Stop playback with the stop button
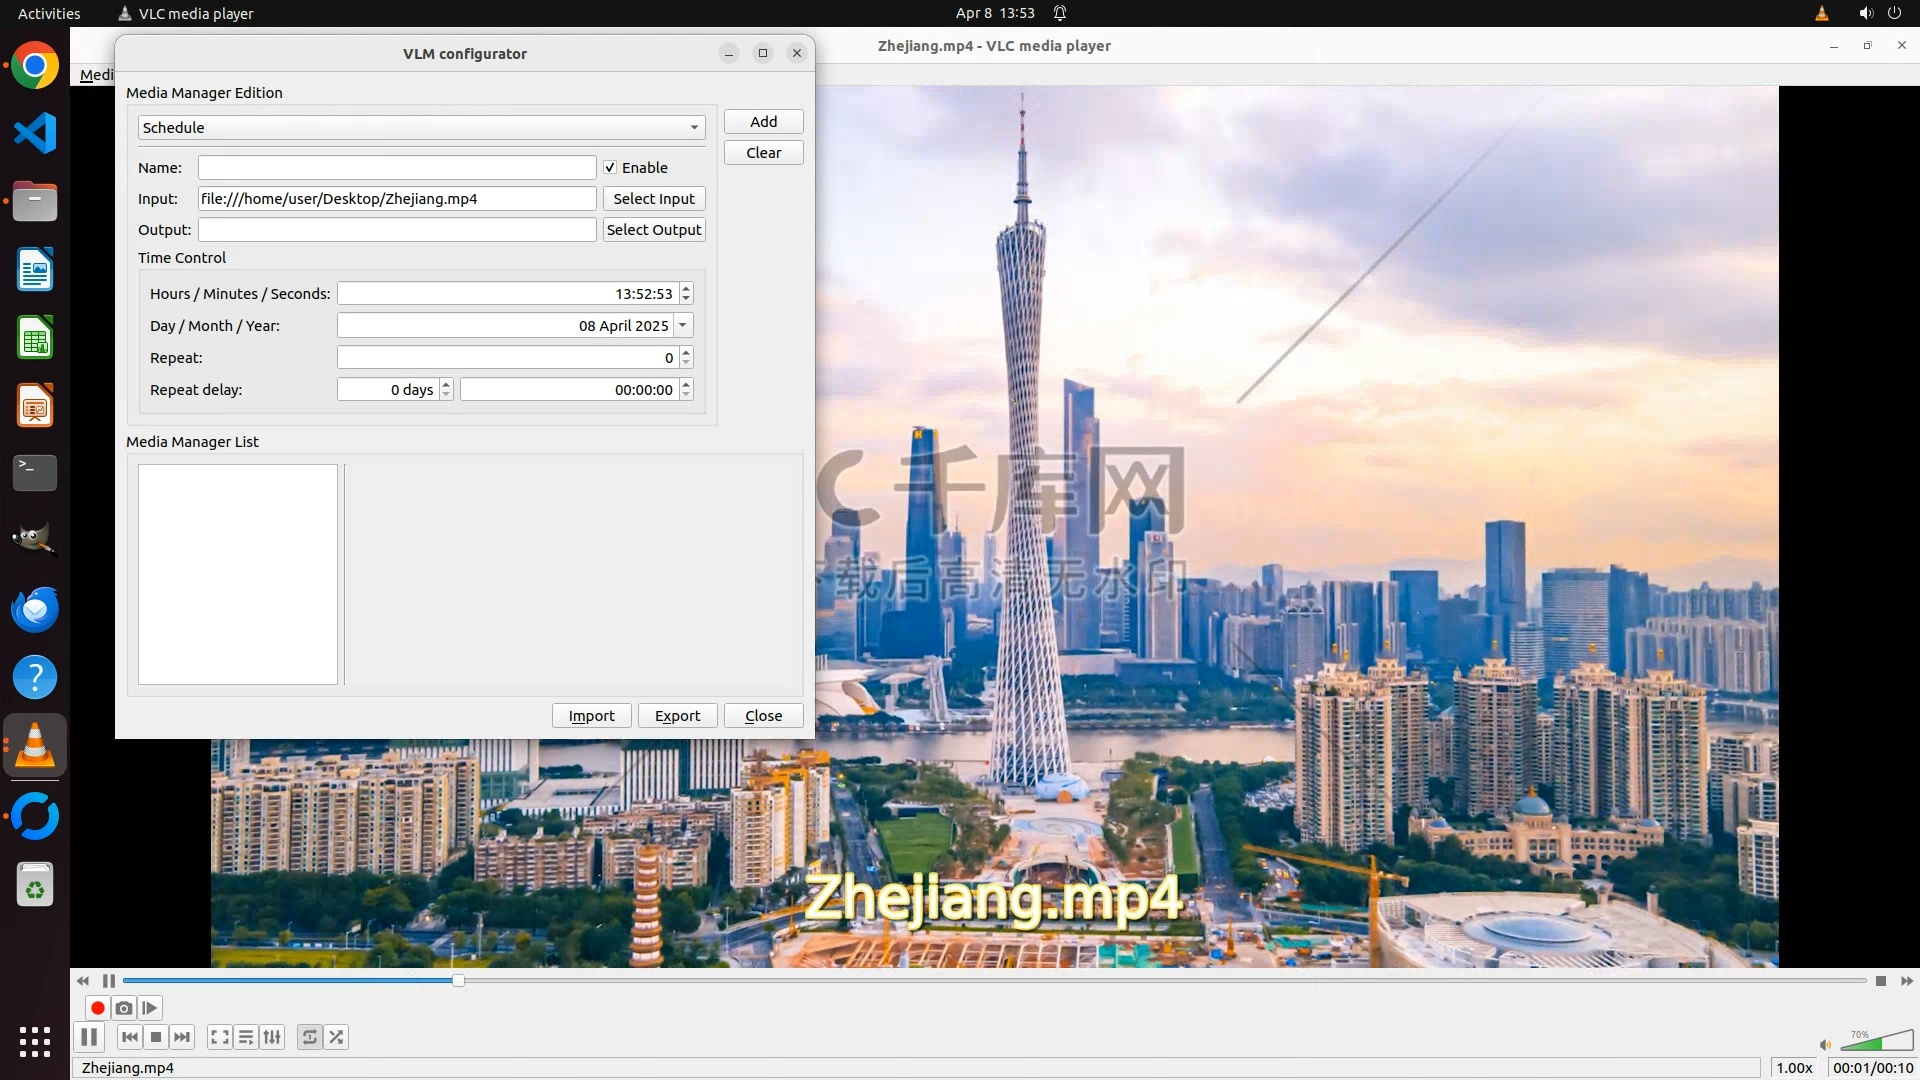This screenshot has height=1080, width=1920. click(x=156, y=1037)
